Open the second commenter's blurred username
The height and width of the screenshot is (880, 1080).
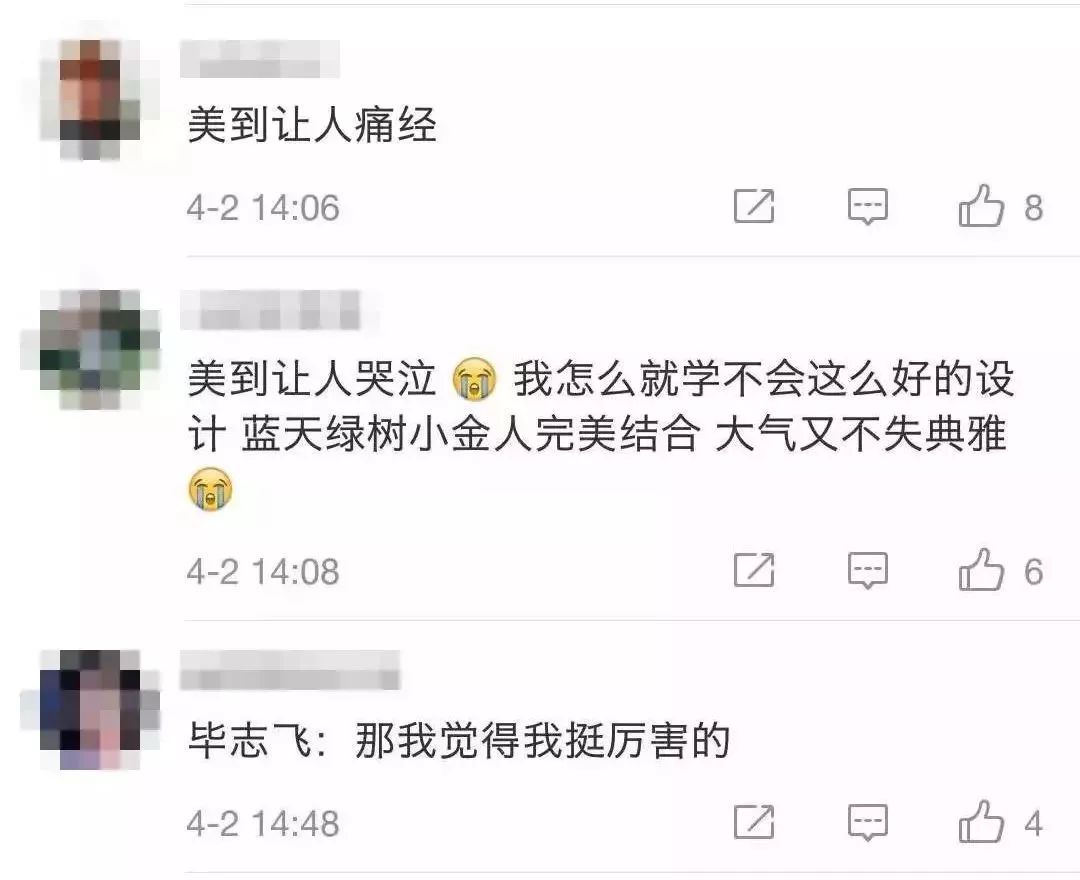(x=271, y=310)
